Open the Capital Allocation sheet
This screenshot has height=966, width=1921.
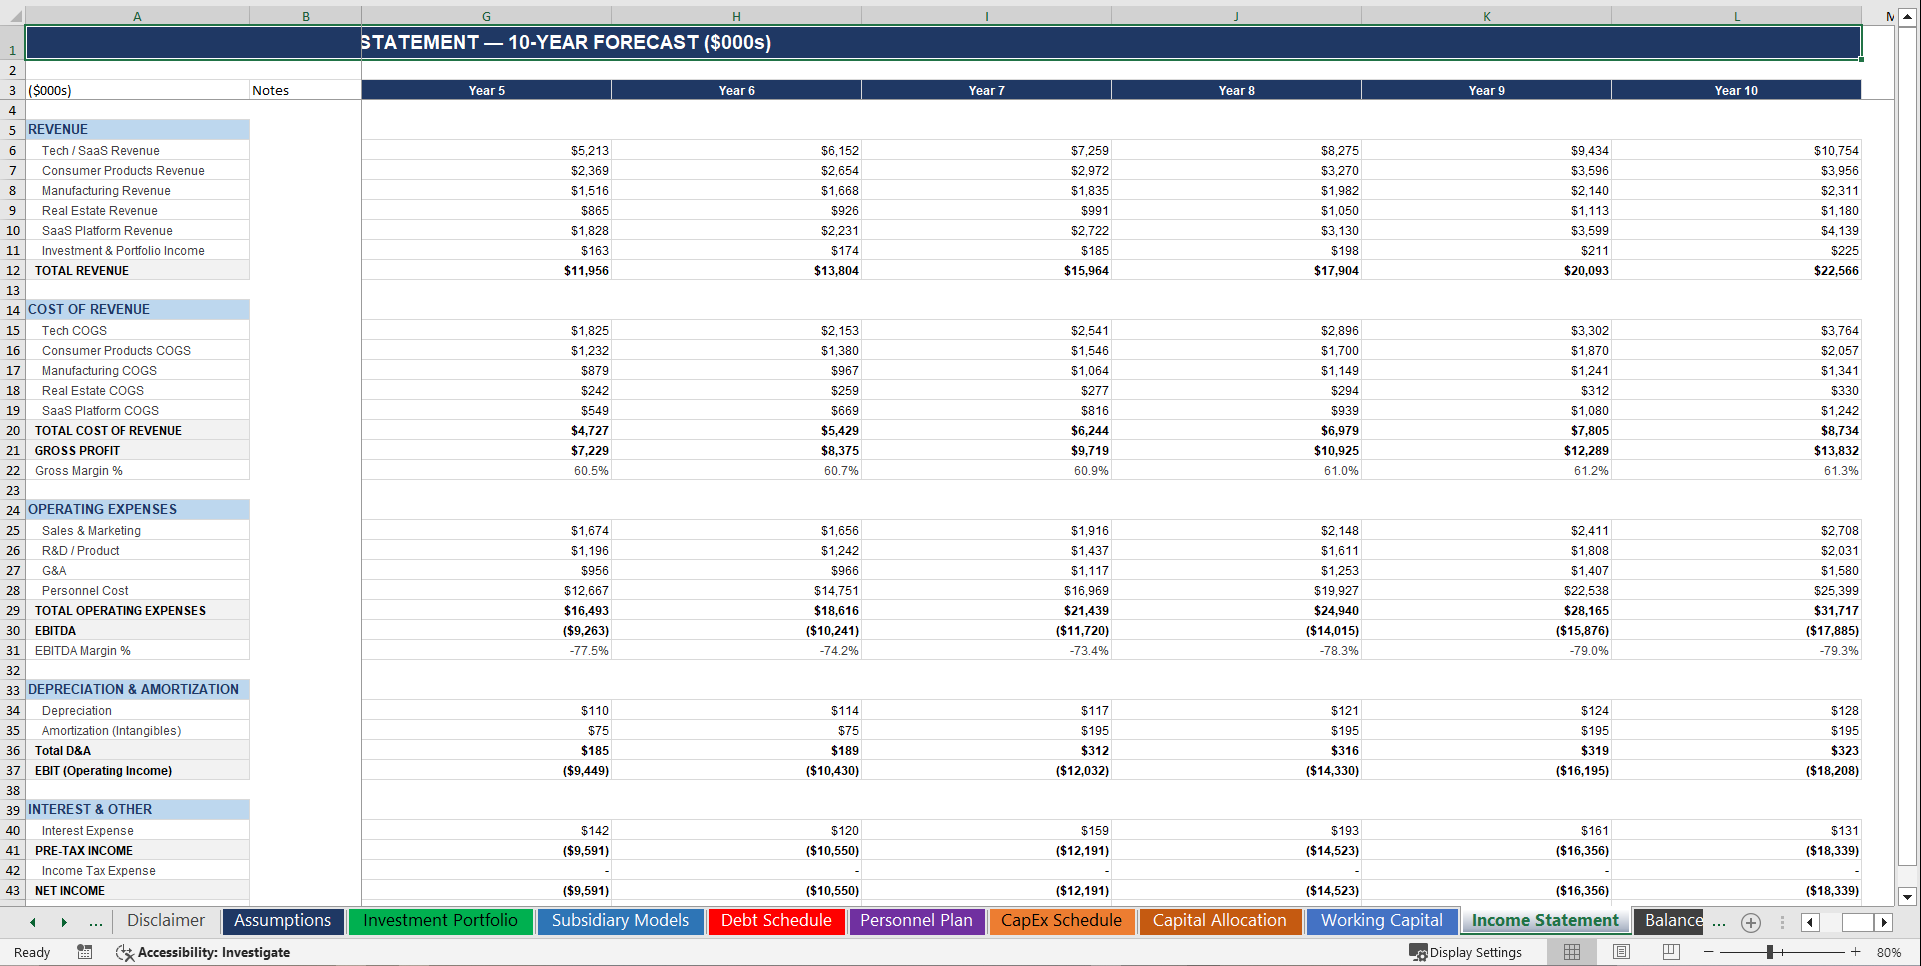(x=1220, y=921)
